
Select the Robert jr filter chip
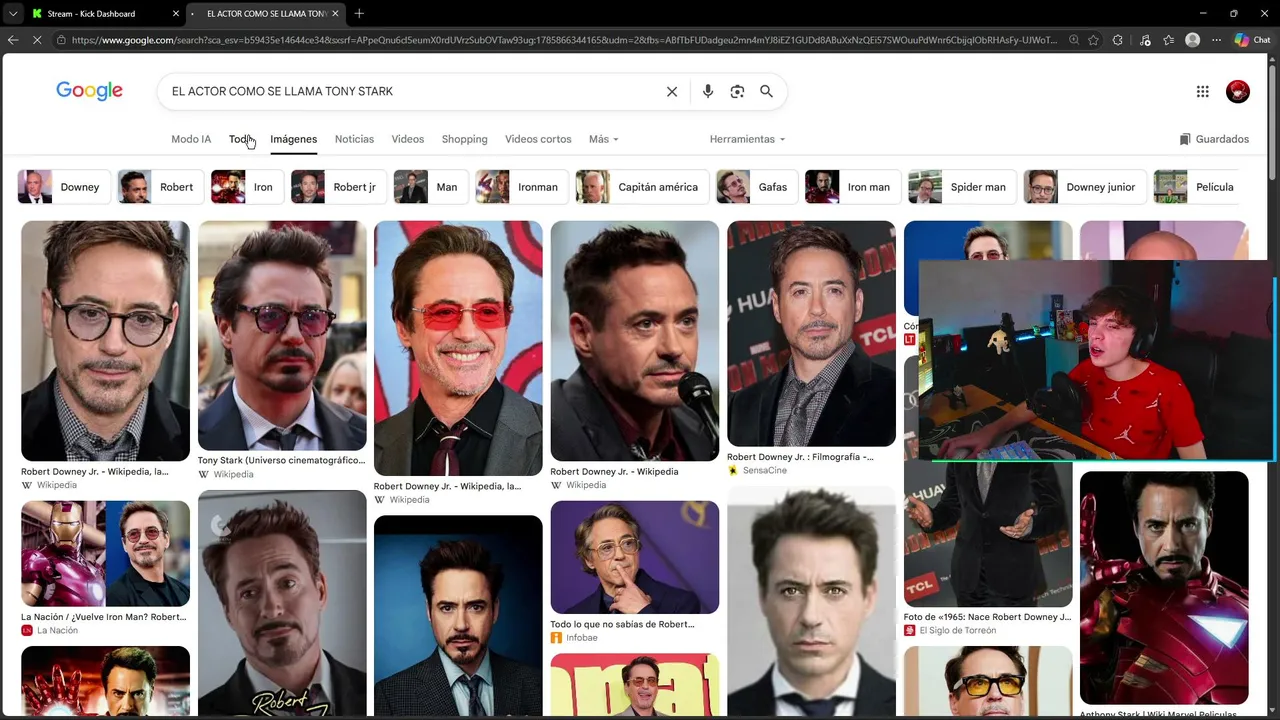[339, 187]
